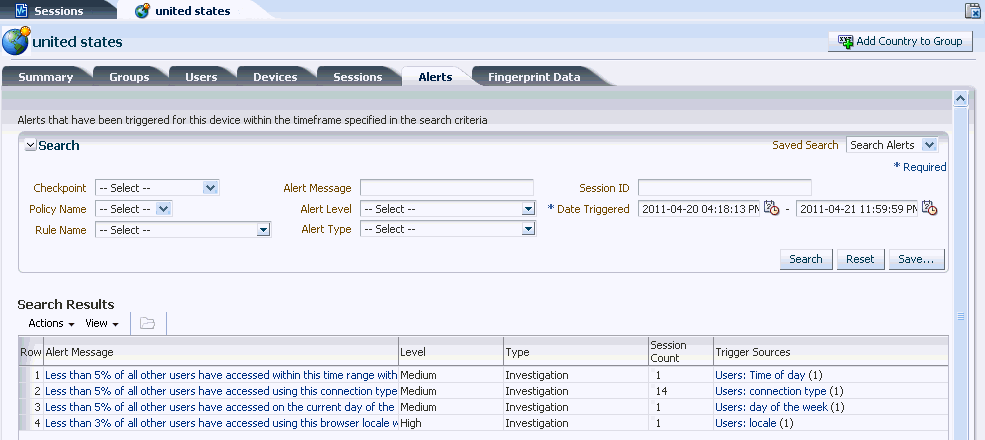Image resolution: width=985 pixels, height=440 pixels.
Task: Switch to the Users tab
Action: coord(201,77)
